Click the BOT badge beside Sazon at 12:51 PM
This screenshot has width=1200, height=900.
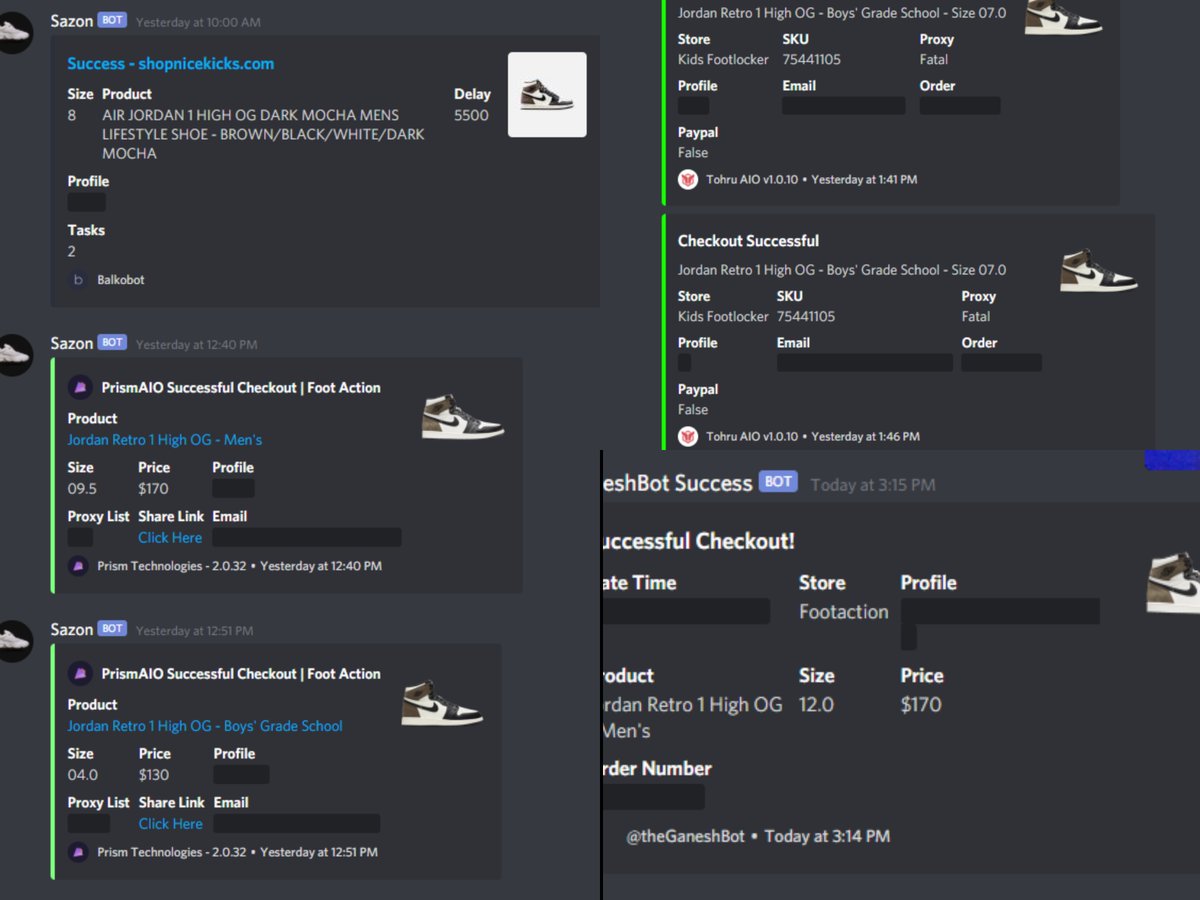coord(112,629)
